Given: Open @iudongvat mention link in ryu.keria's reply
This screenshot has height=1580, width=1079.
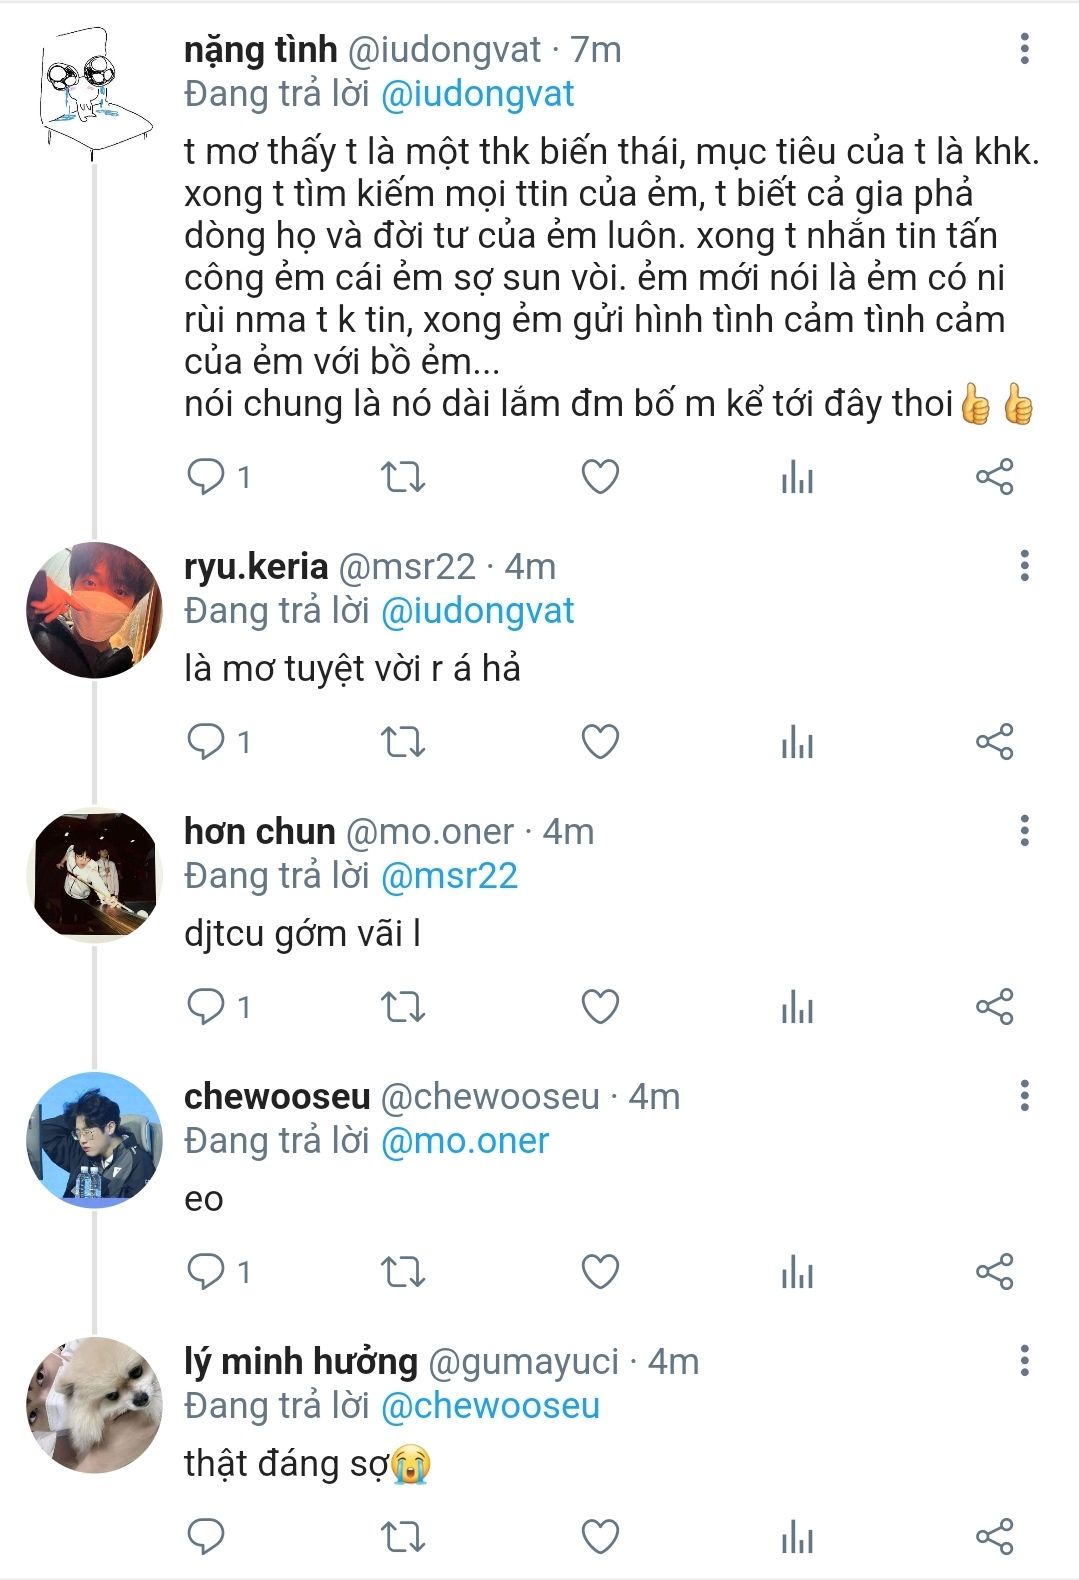Looking at the screenshot, I should coord(478,611).
